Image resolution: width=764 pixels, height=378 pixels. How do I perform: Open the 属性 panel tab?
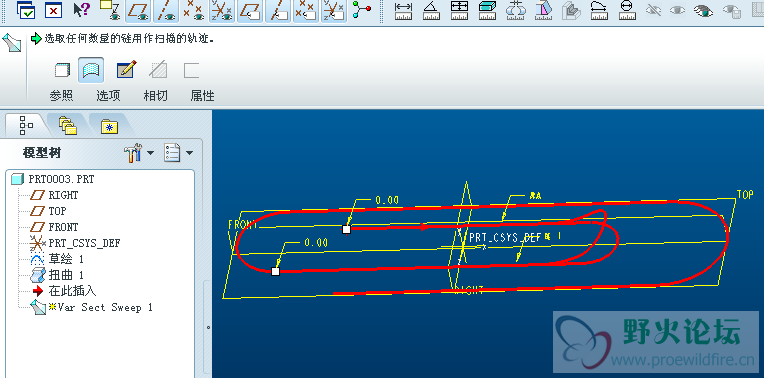(202, 95)
